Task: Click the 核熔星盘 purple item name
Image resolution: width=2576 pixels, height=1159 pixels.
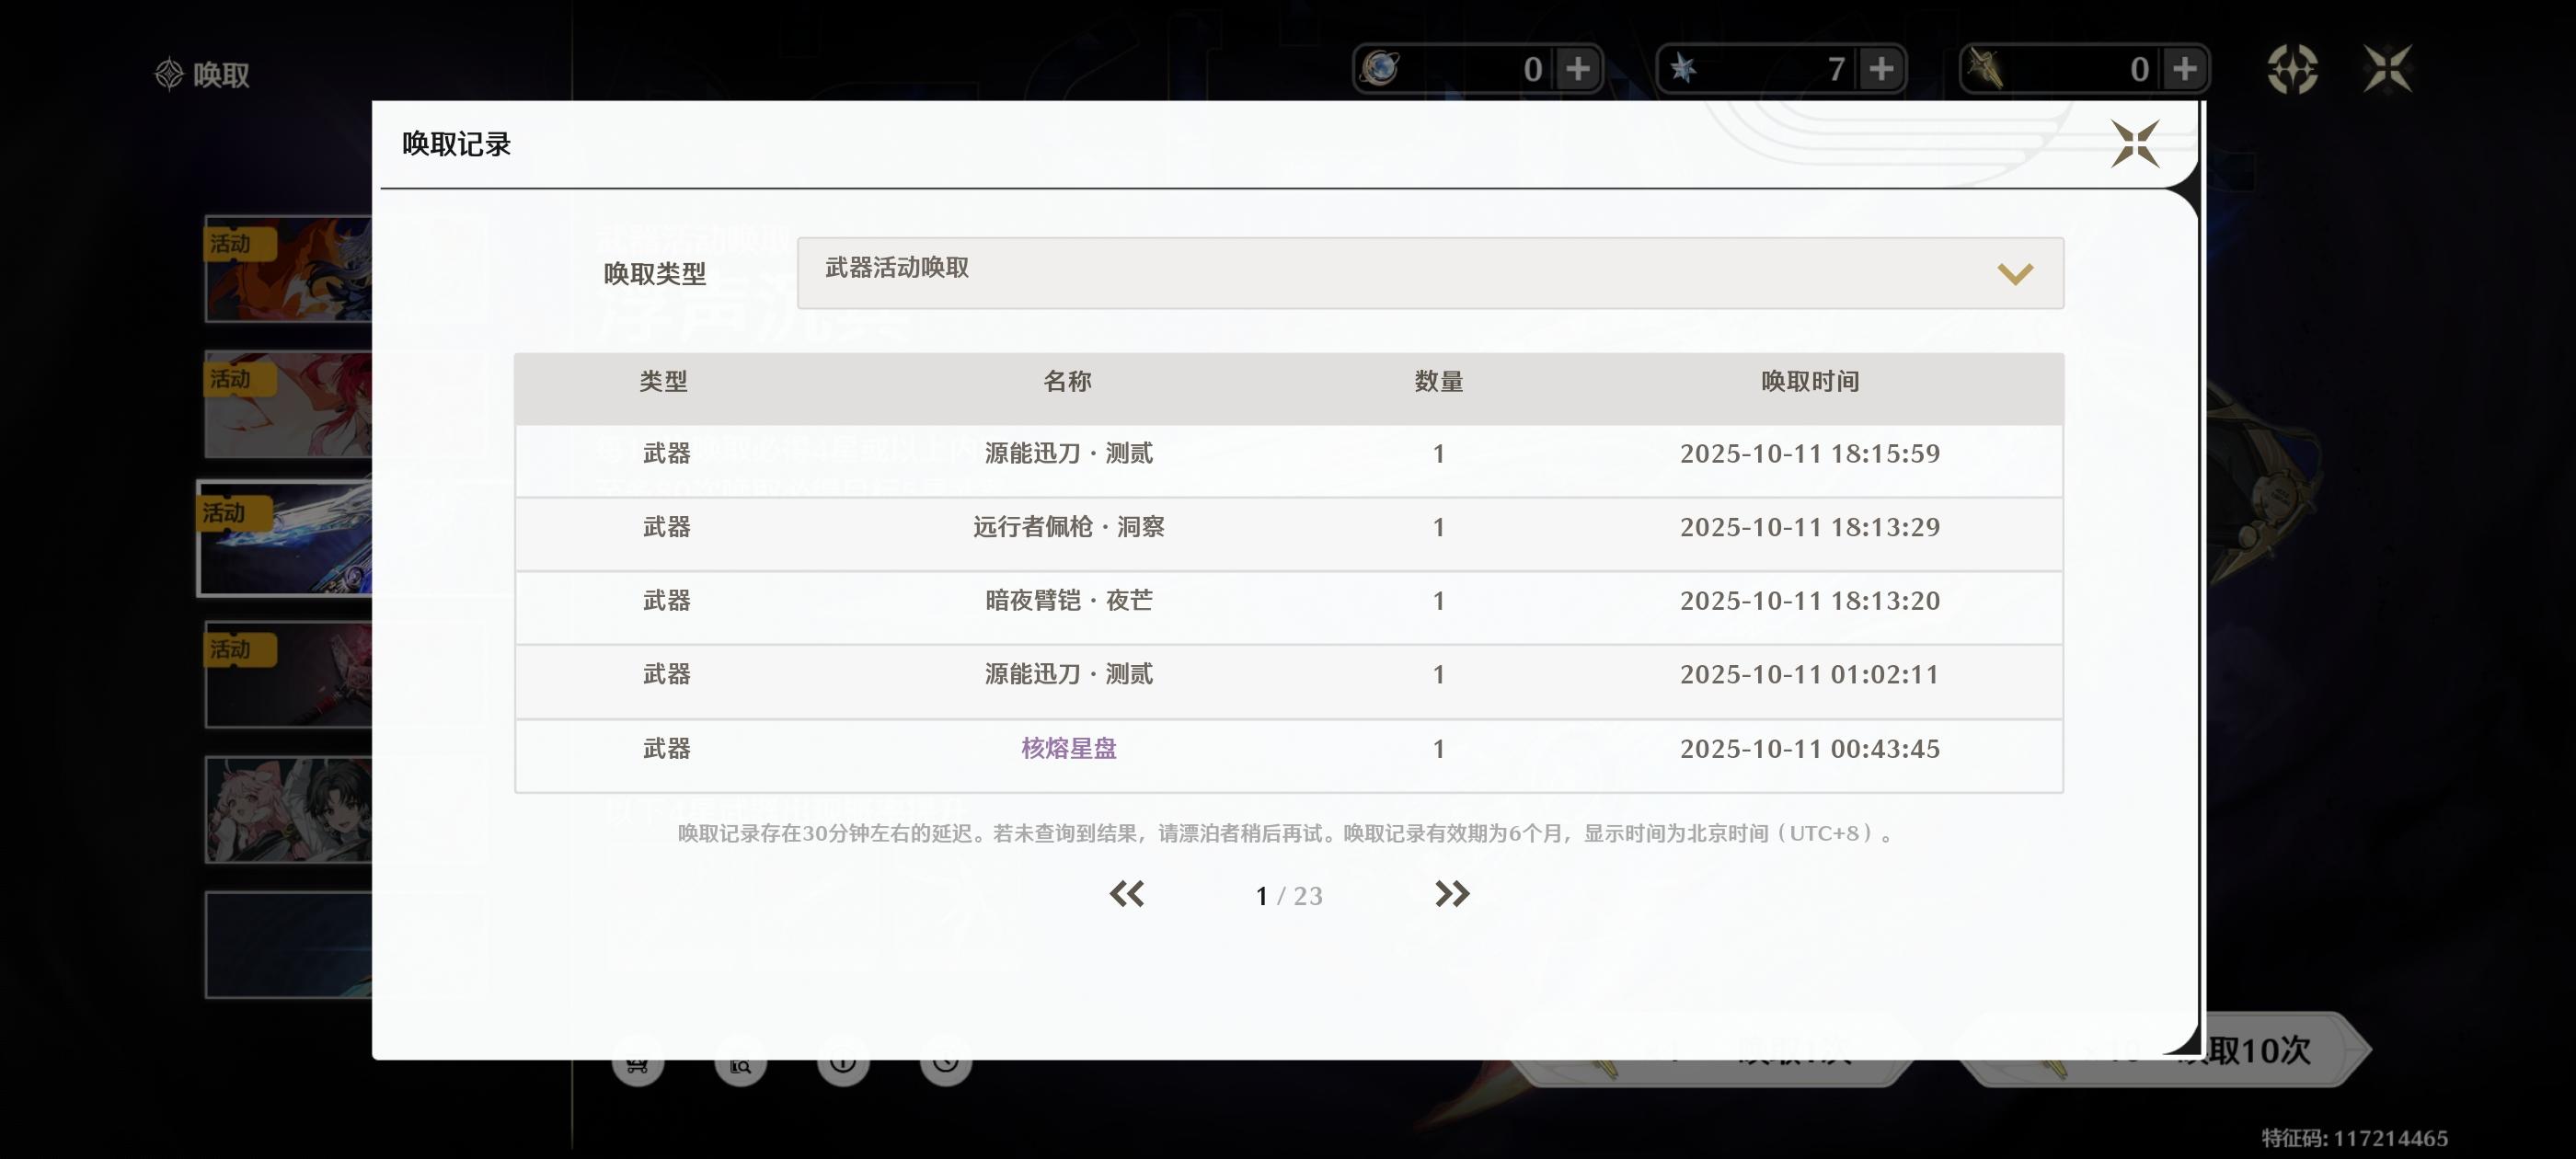Action: click(x=1068, y=748)
